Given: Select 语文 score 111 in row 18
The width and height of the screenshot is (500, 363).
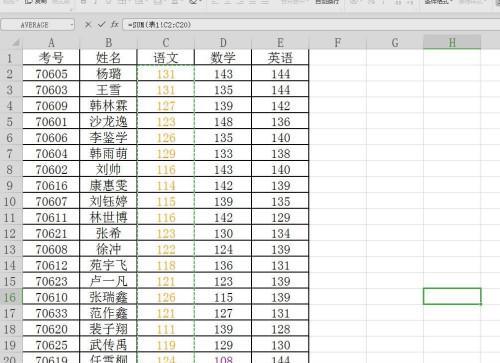Looking at the screenshot, I should coord(166,329).
